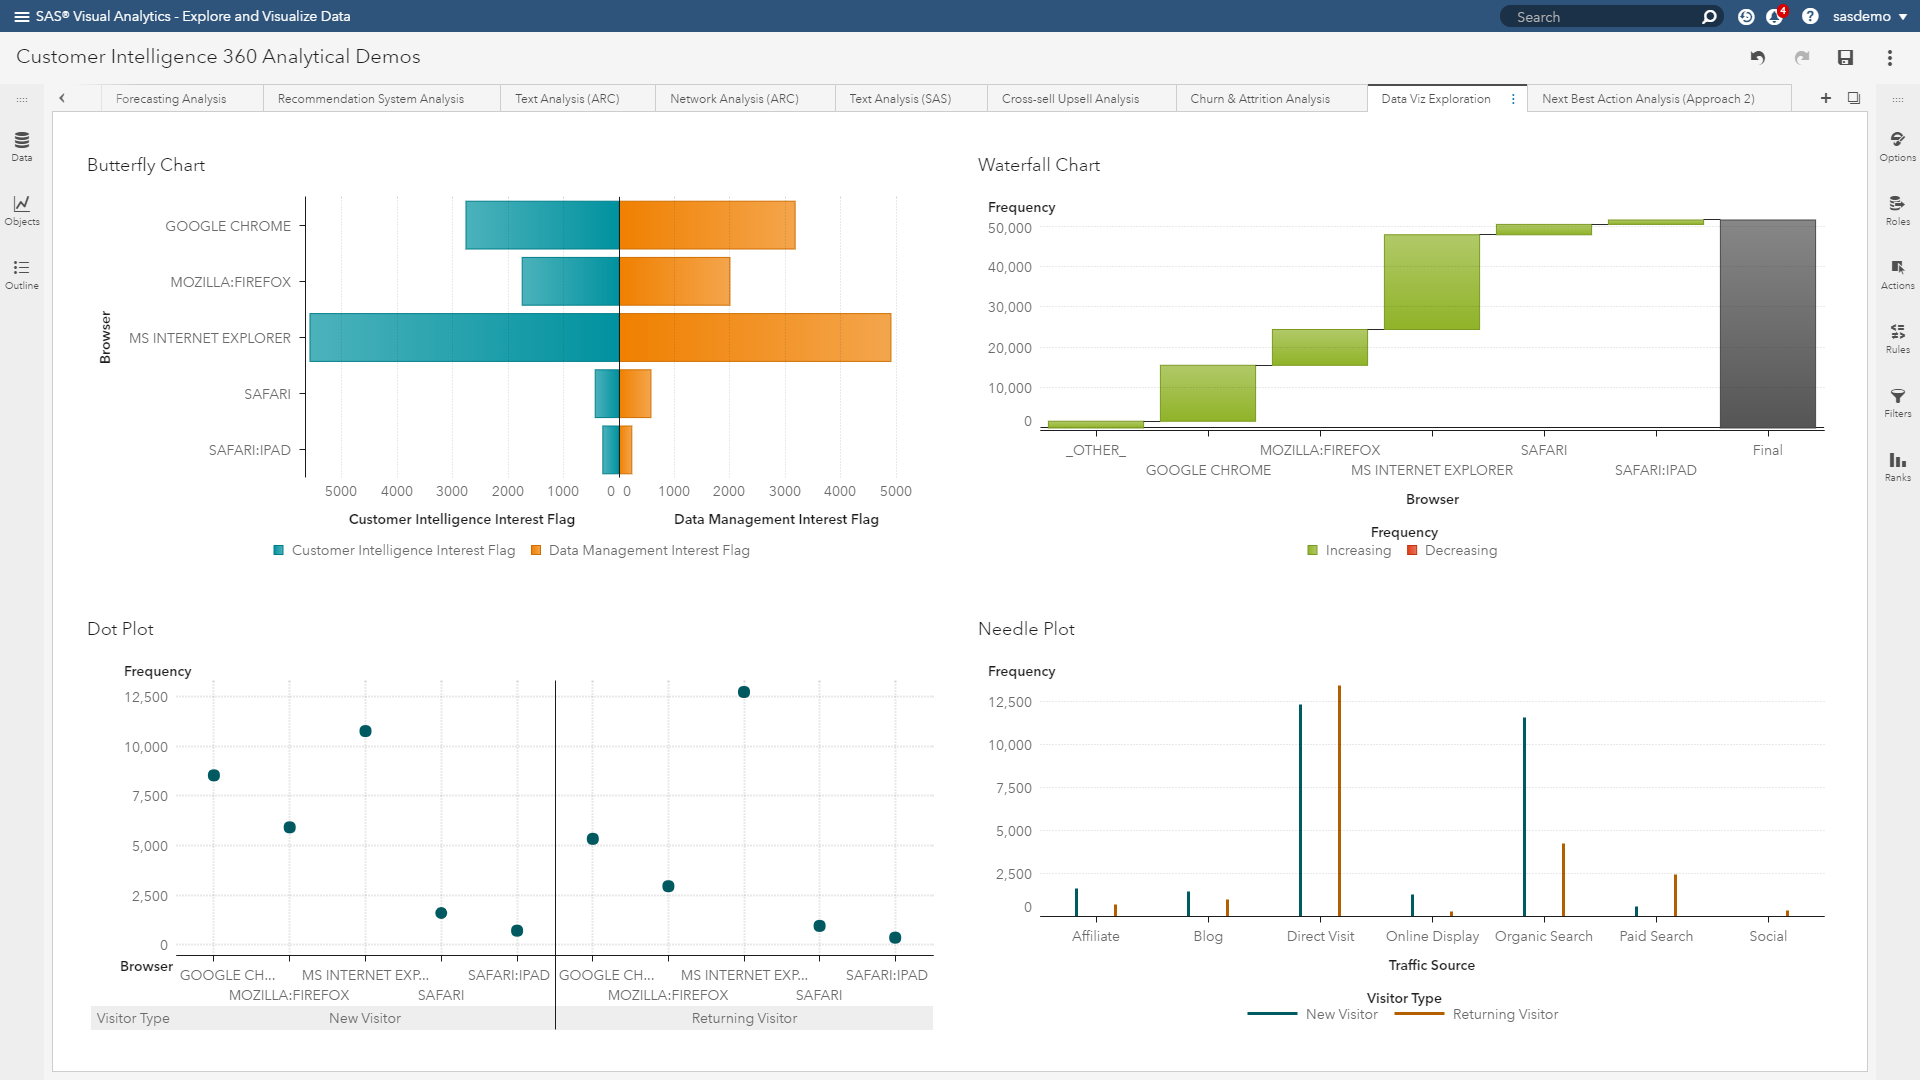
Task: Save the report with the disk icon
Action: point(1846,58)
